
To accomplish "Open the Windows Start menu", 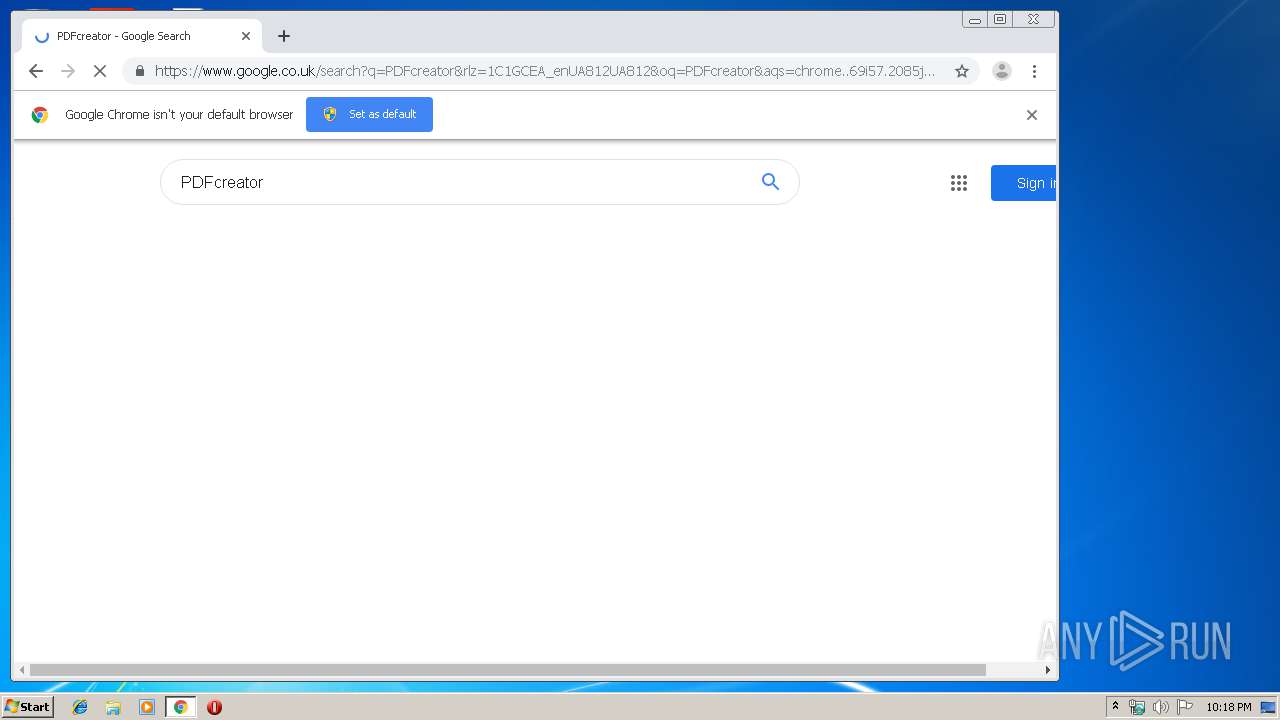I will 28,707.
